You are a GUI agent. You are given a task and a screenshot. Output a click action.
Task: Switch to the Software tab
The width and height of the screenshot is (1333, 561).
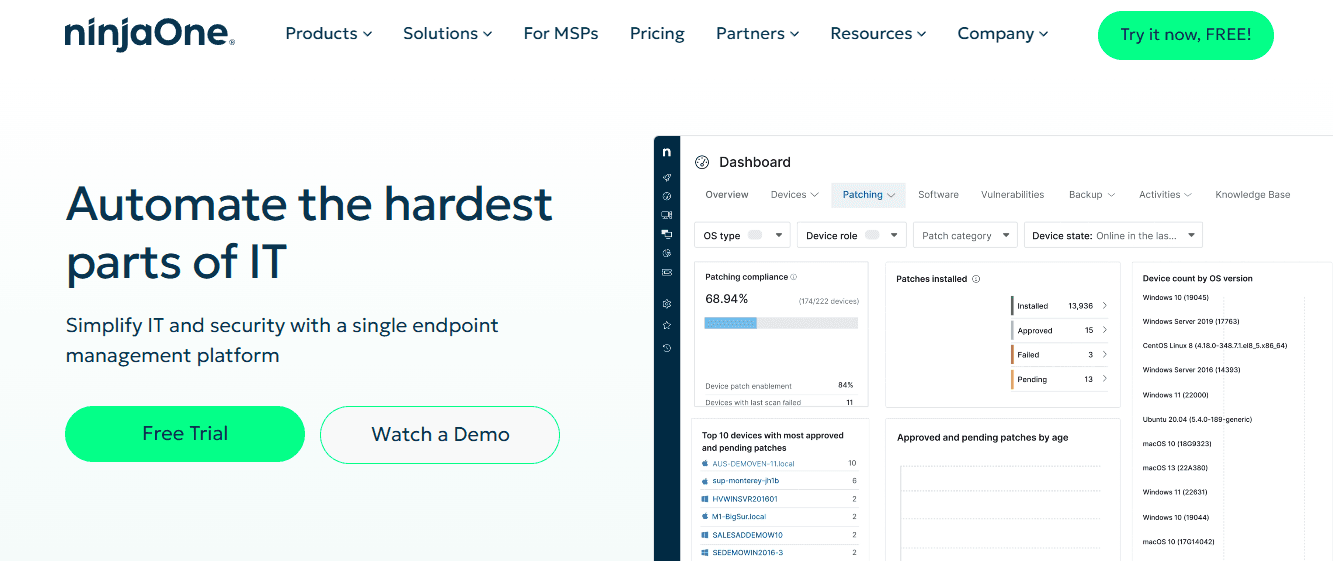coord(938,195)
